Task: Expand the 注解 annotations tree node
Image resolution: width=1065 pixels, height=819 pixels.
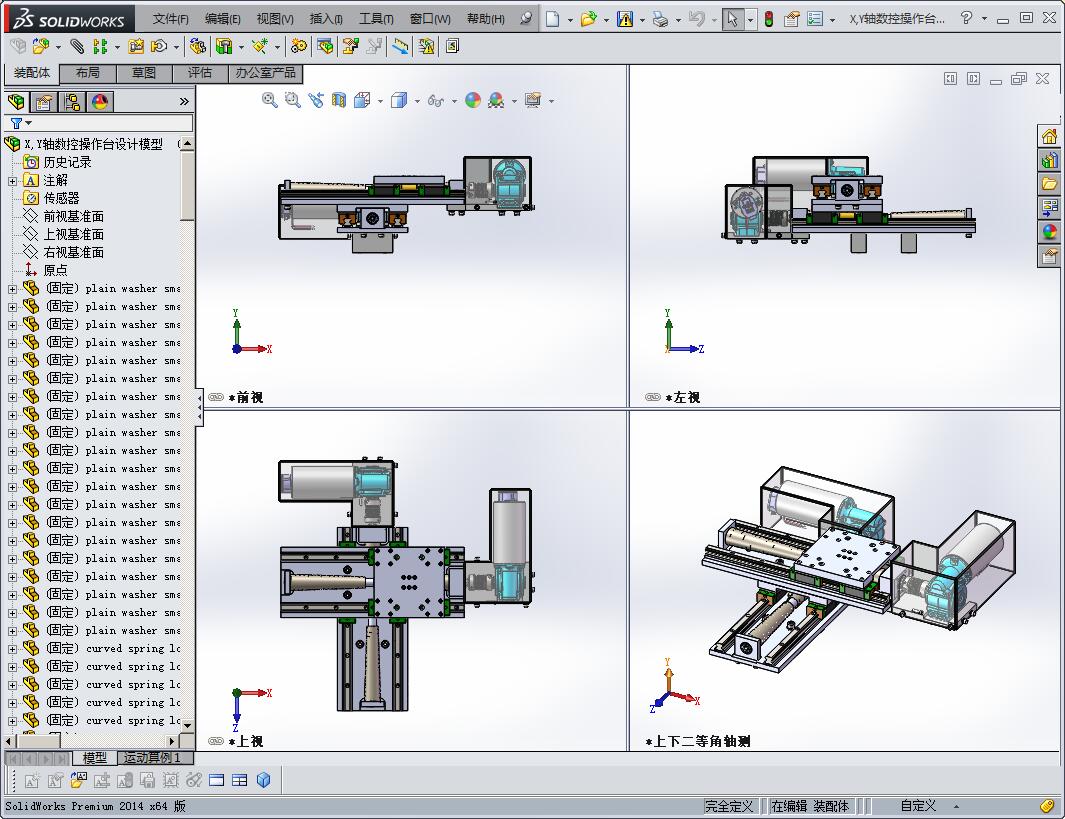Action: tap(12, 181)
